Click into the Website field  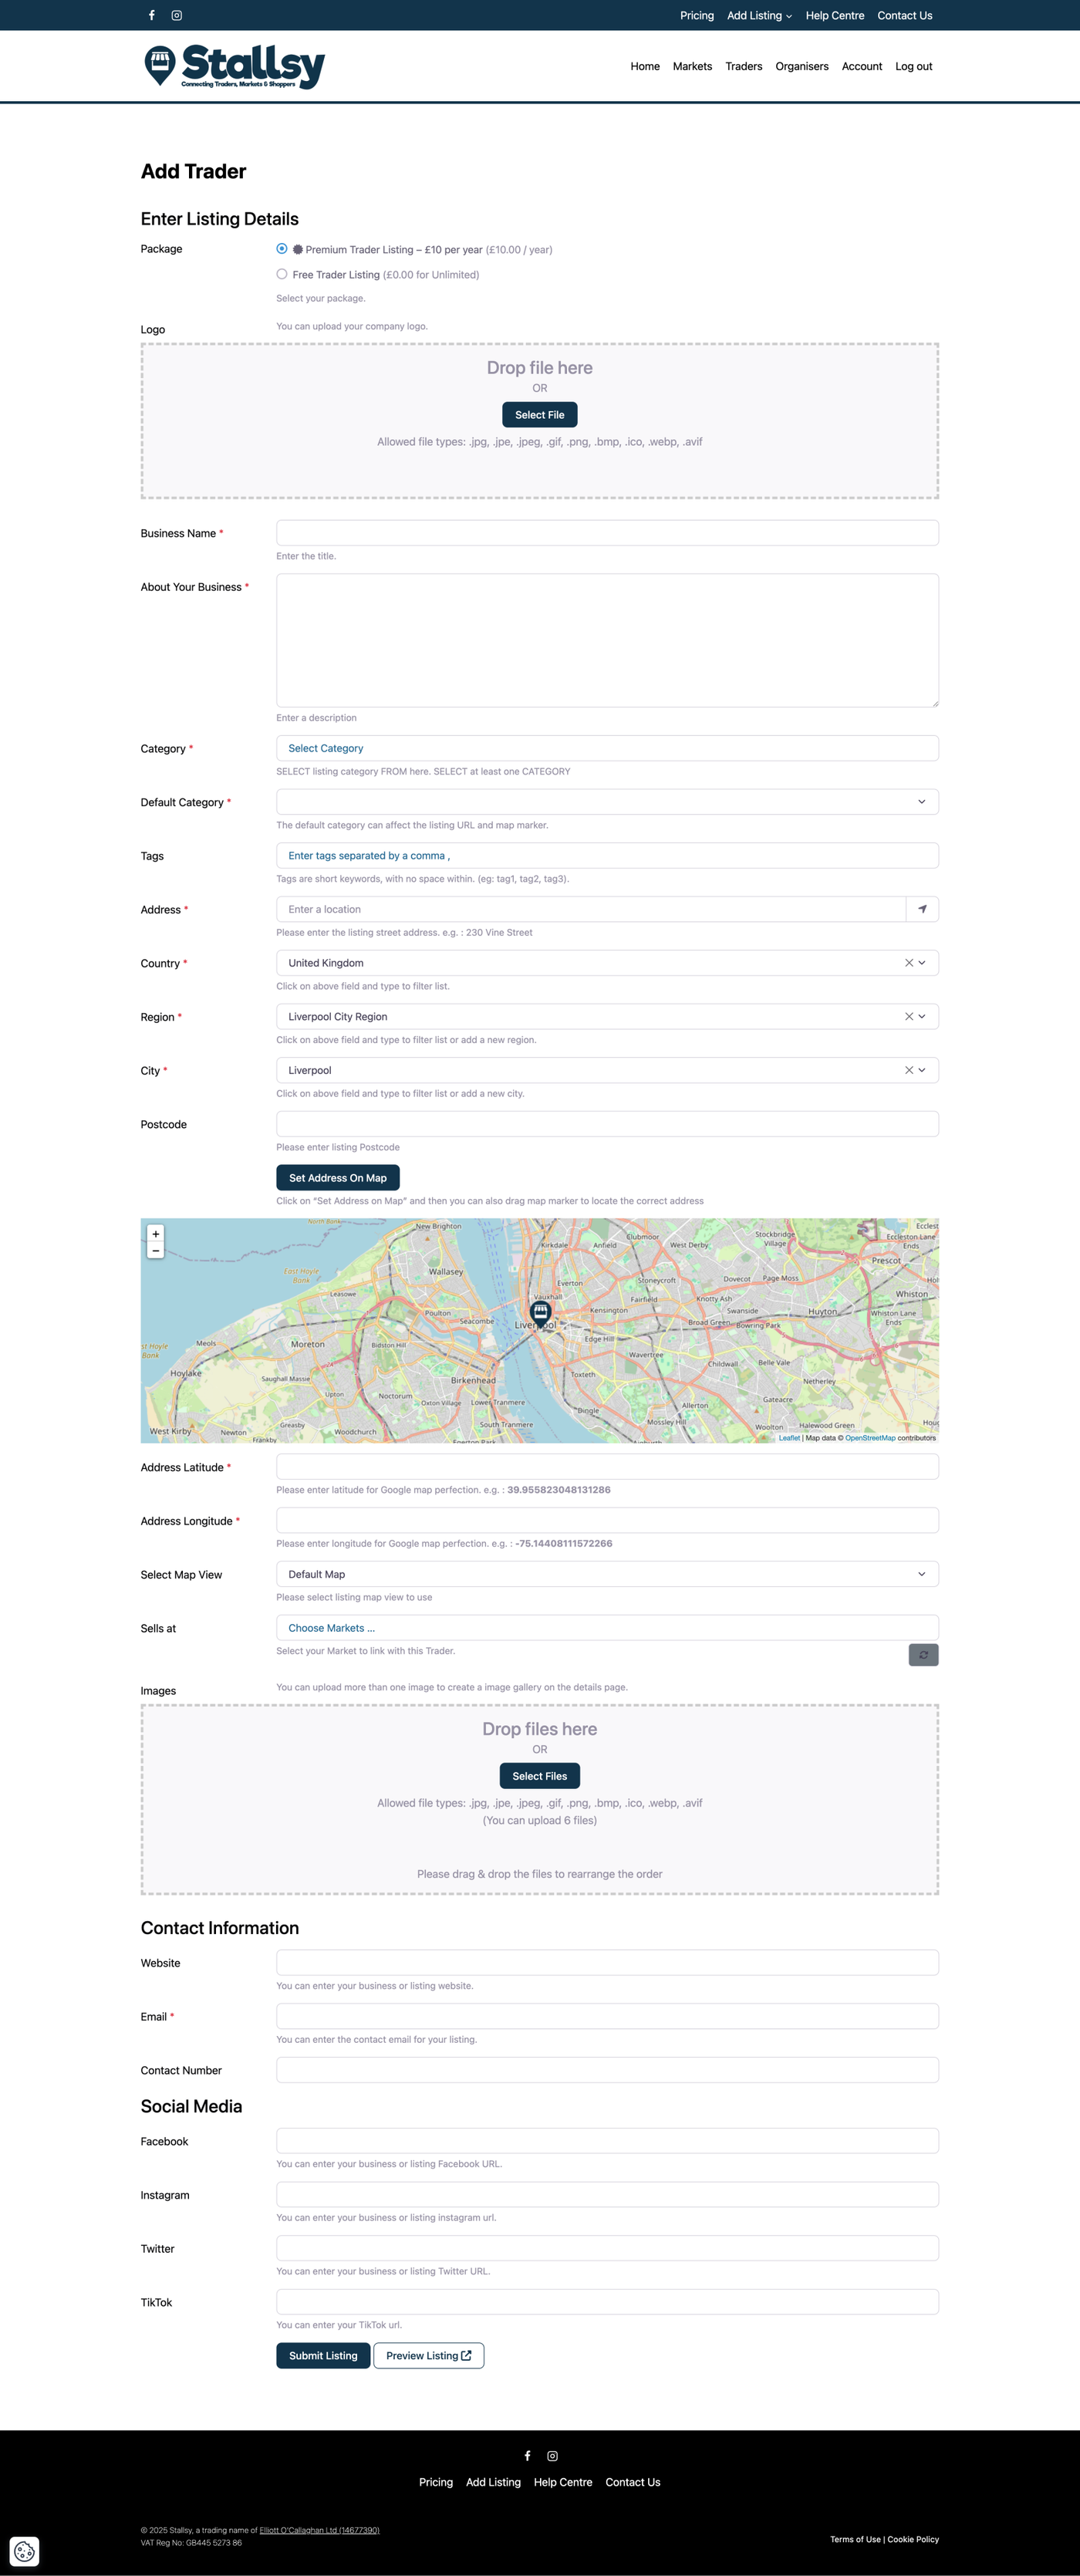(607, 1963)
